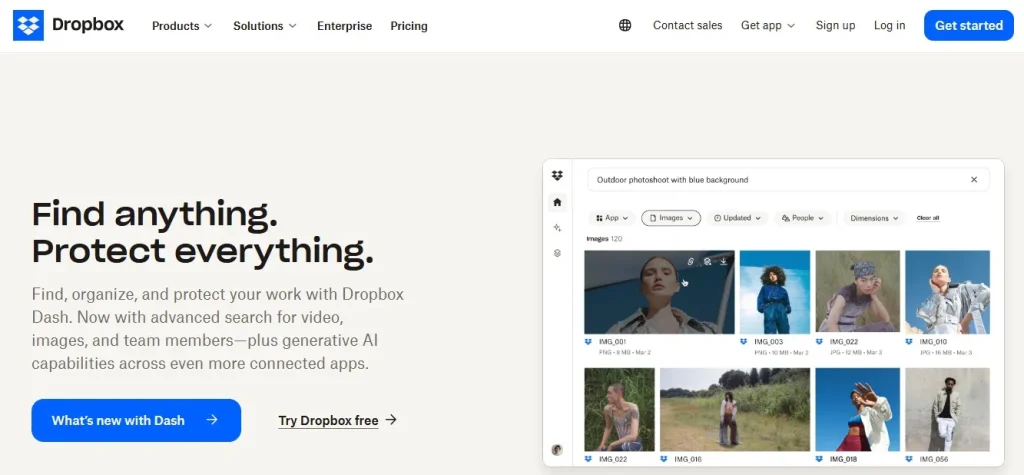Go to the Enterprise page
This screenshot has height=475, width=1024.
point(344,26)
